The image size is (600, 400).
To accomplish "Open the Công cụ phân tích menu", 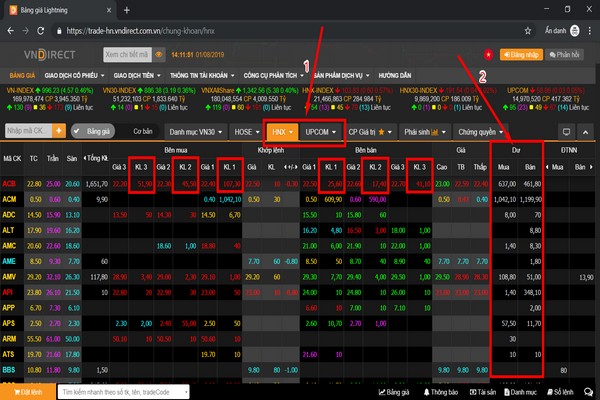I will pyautogui.click(x=273, y=75).
